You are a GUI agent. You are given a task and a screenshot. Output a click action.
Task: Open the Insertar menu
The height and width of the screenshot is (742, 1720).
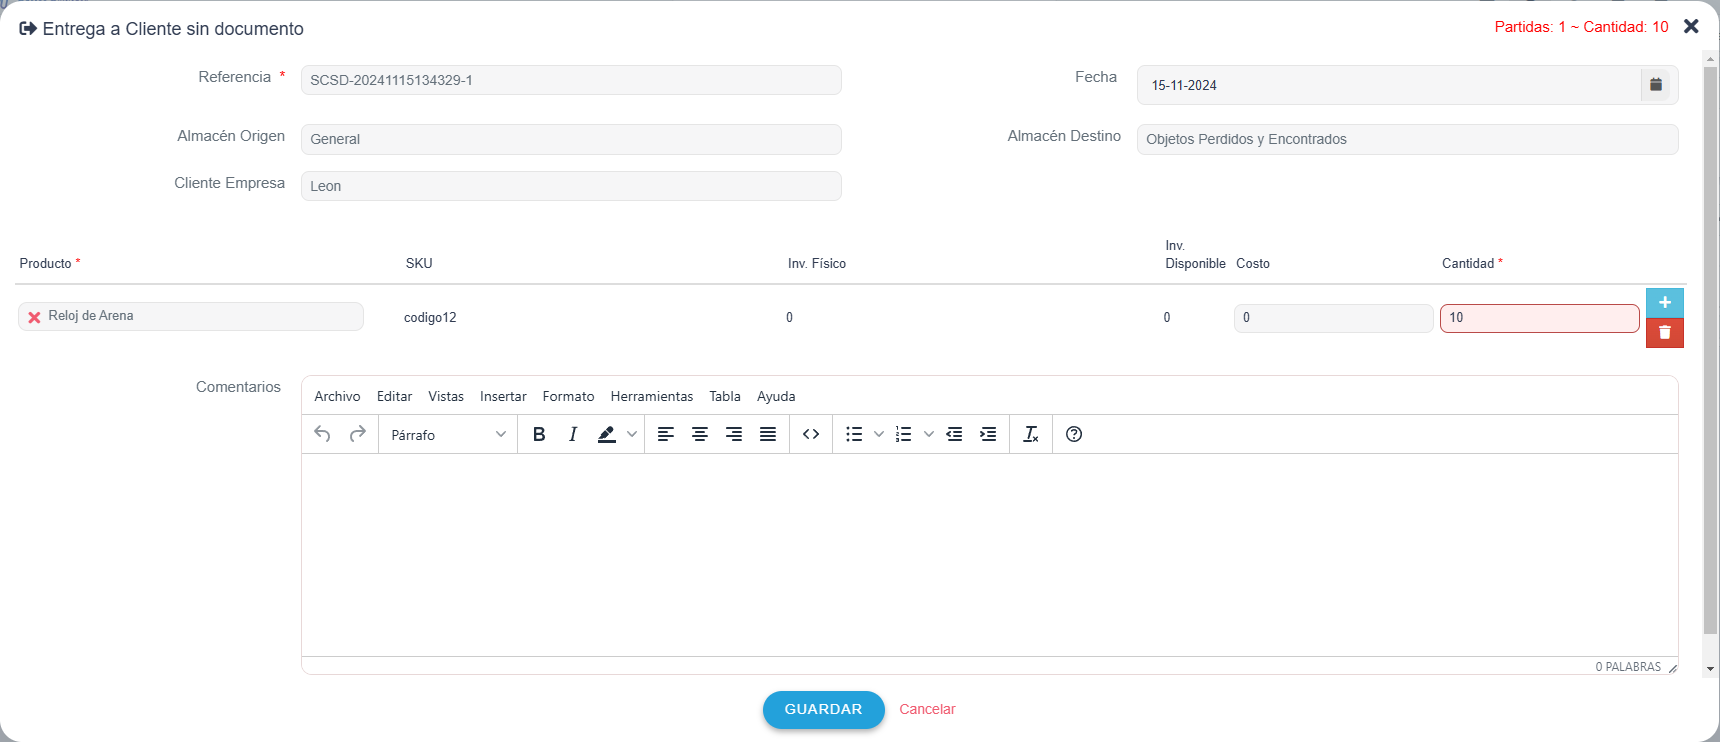(x=503, y=396)
